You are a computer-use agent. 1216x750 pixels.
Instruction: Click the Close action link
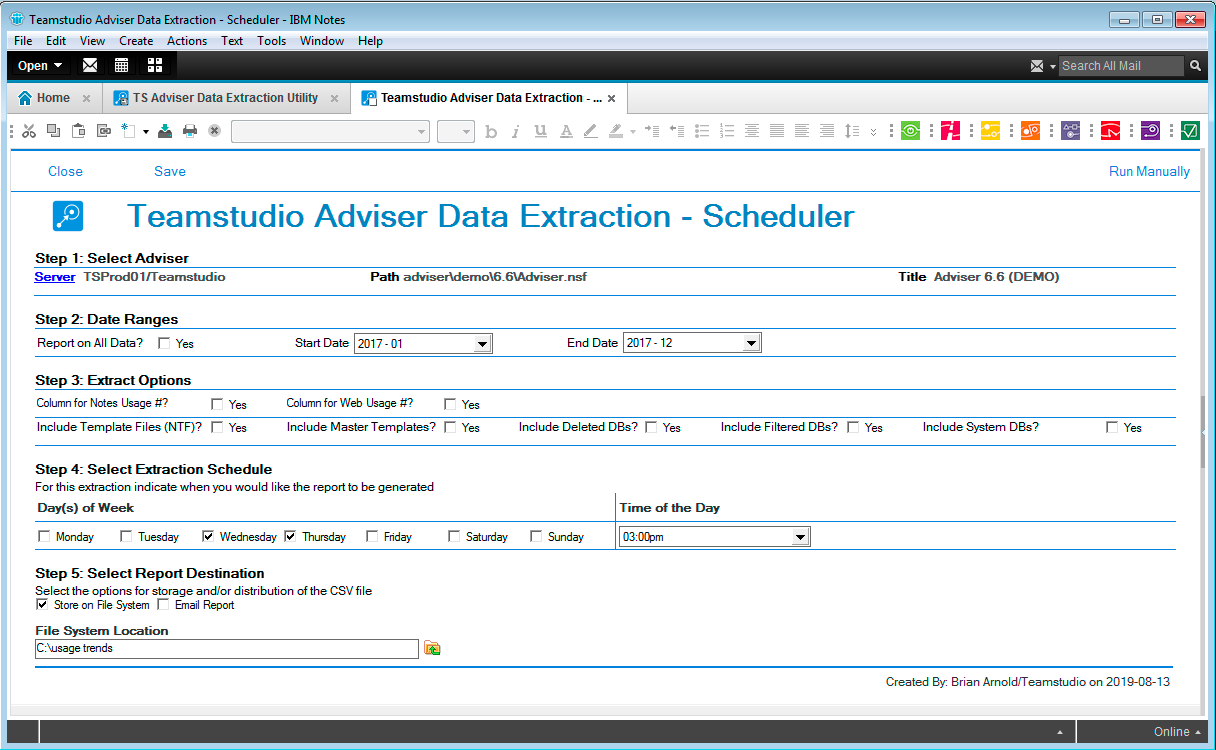65,171
